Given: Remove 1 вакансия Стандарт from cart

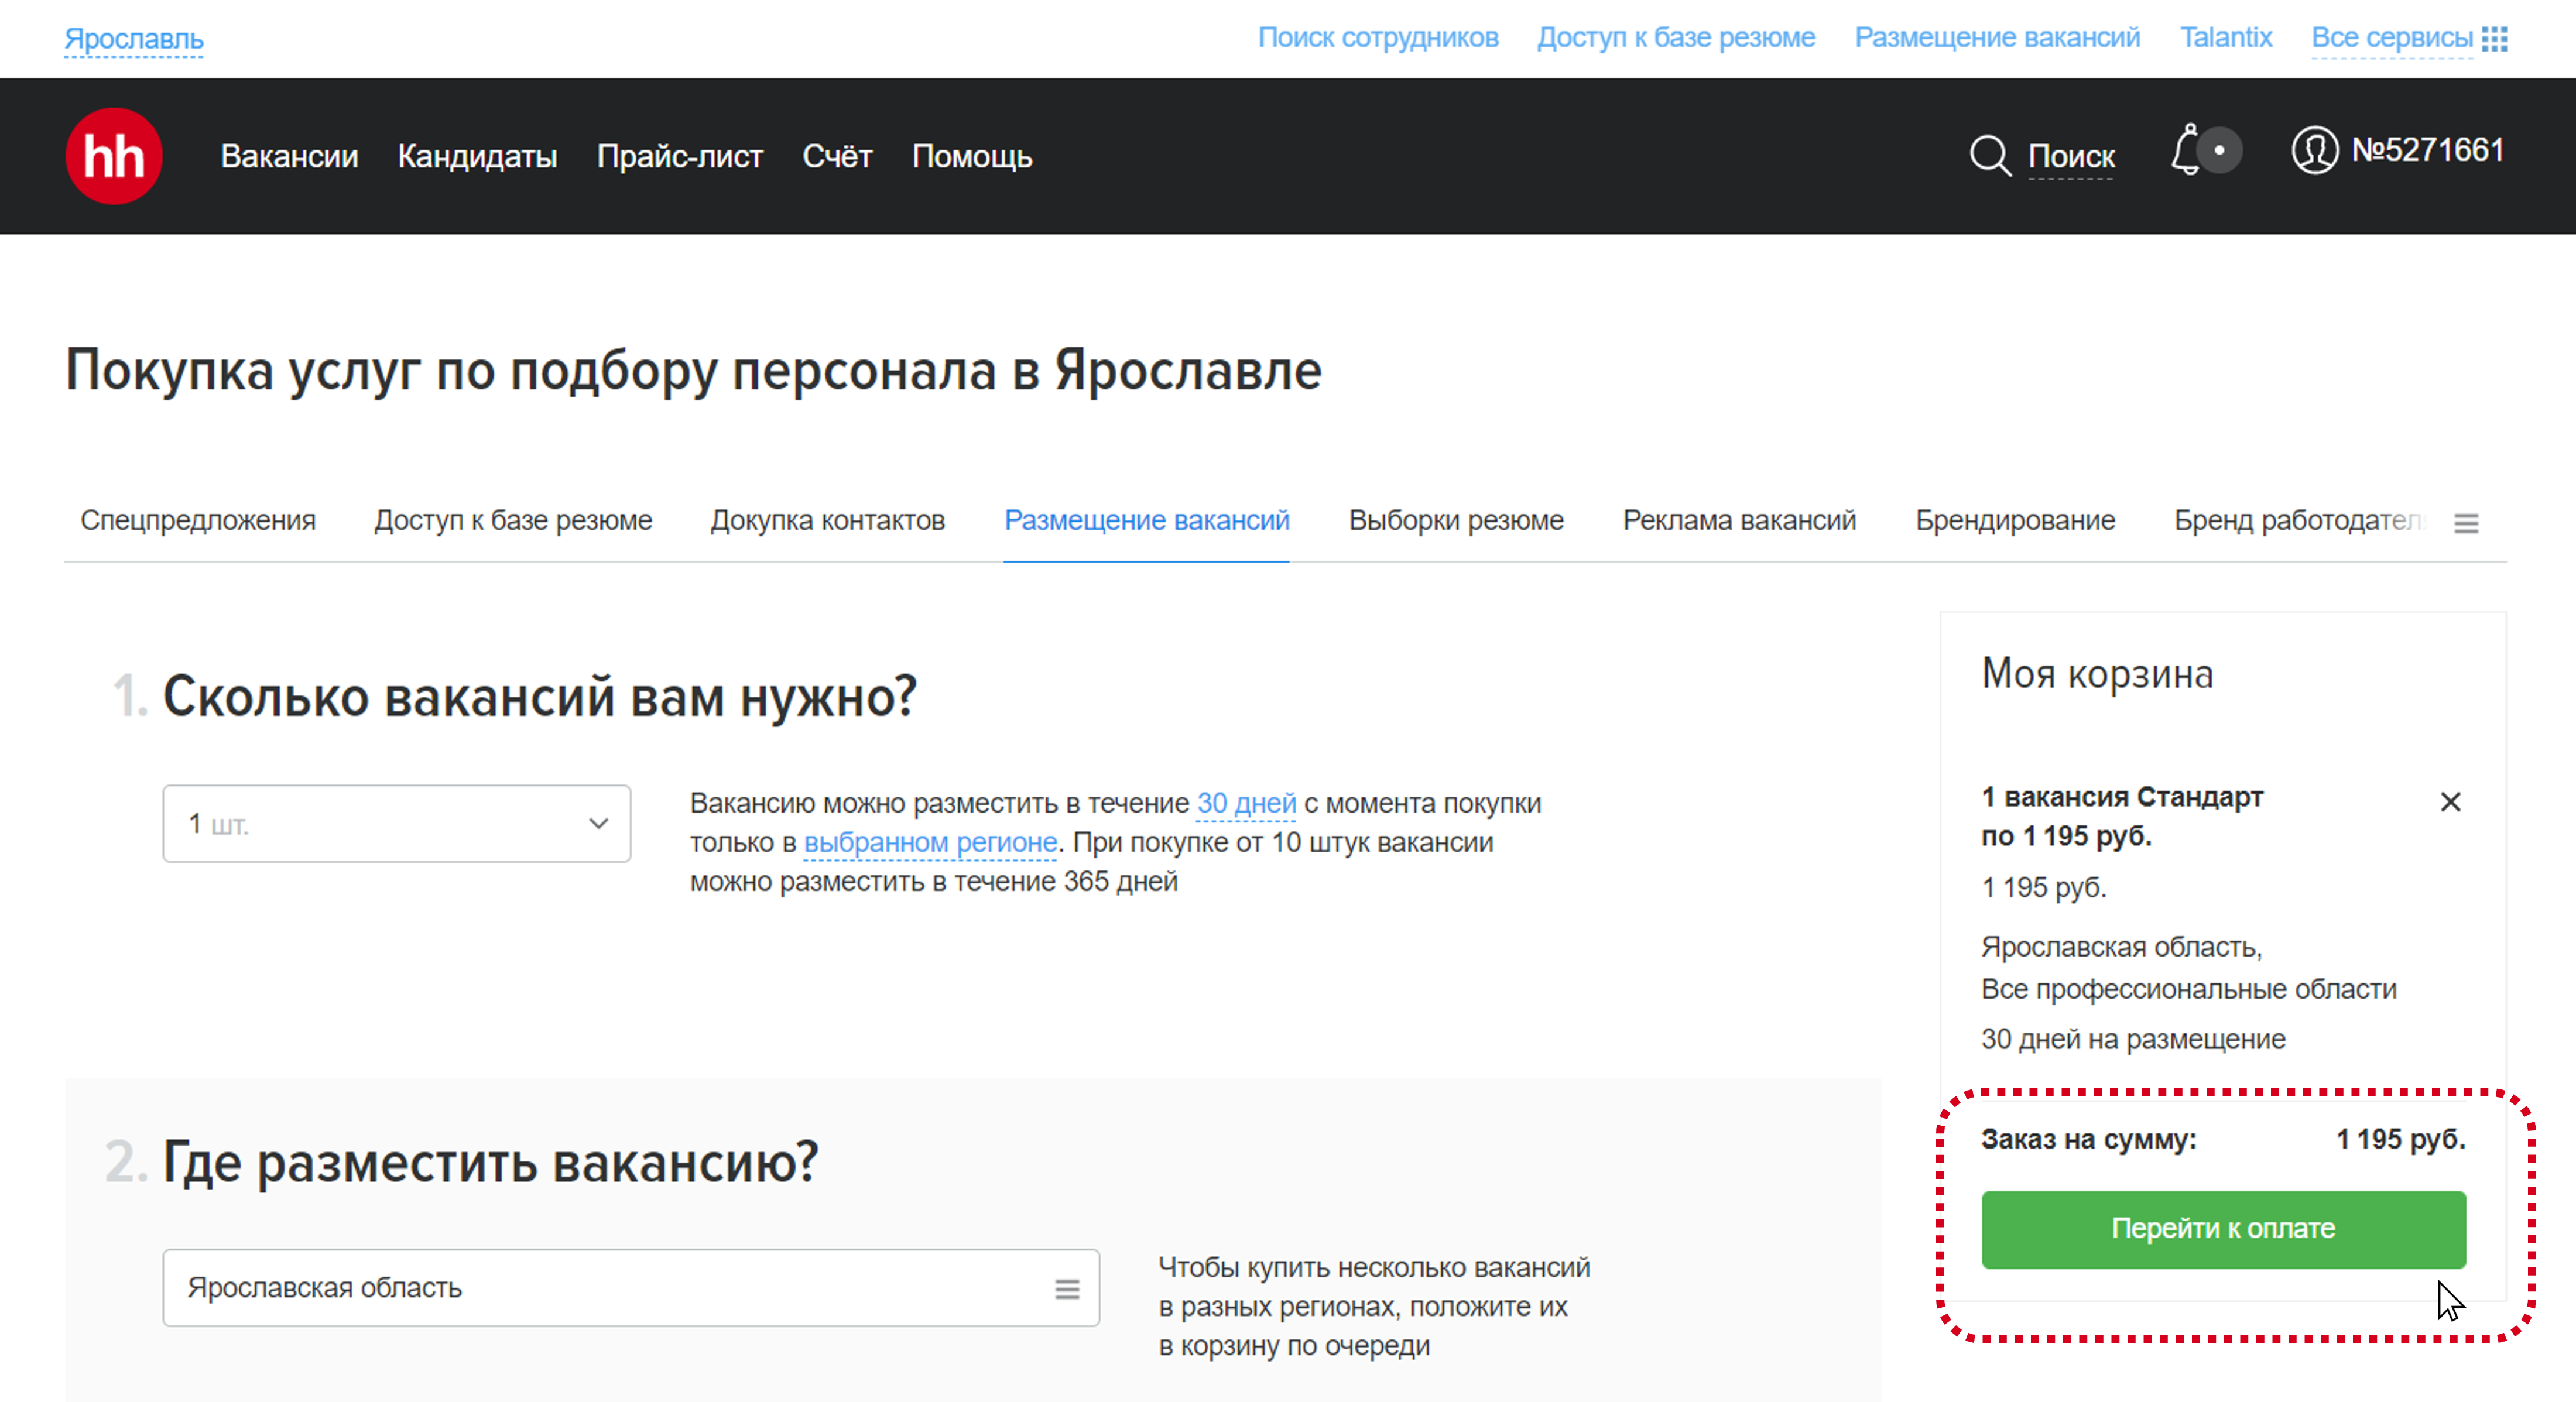Looking at the screenshot, I should [2450, 802].
